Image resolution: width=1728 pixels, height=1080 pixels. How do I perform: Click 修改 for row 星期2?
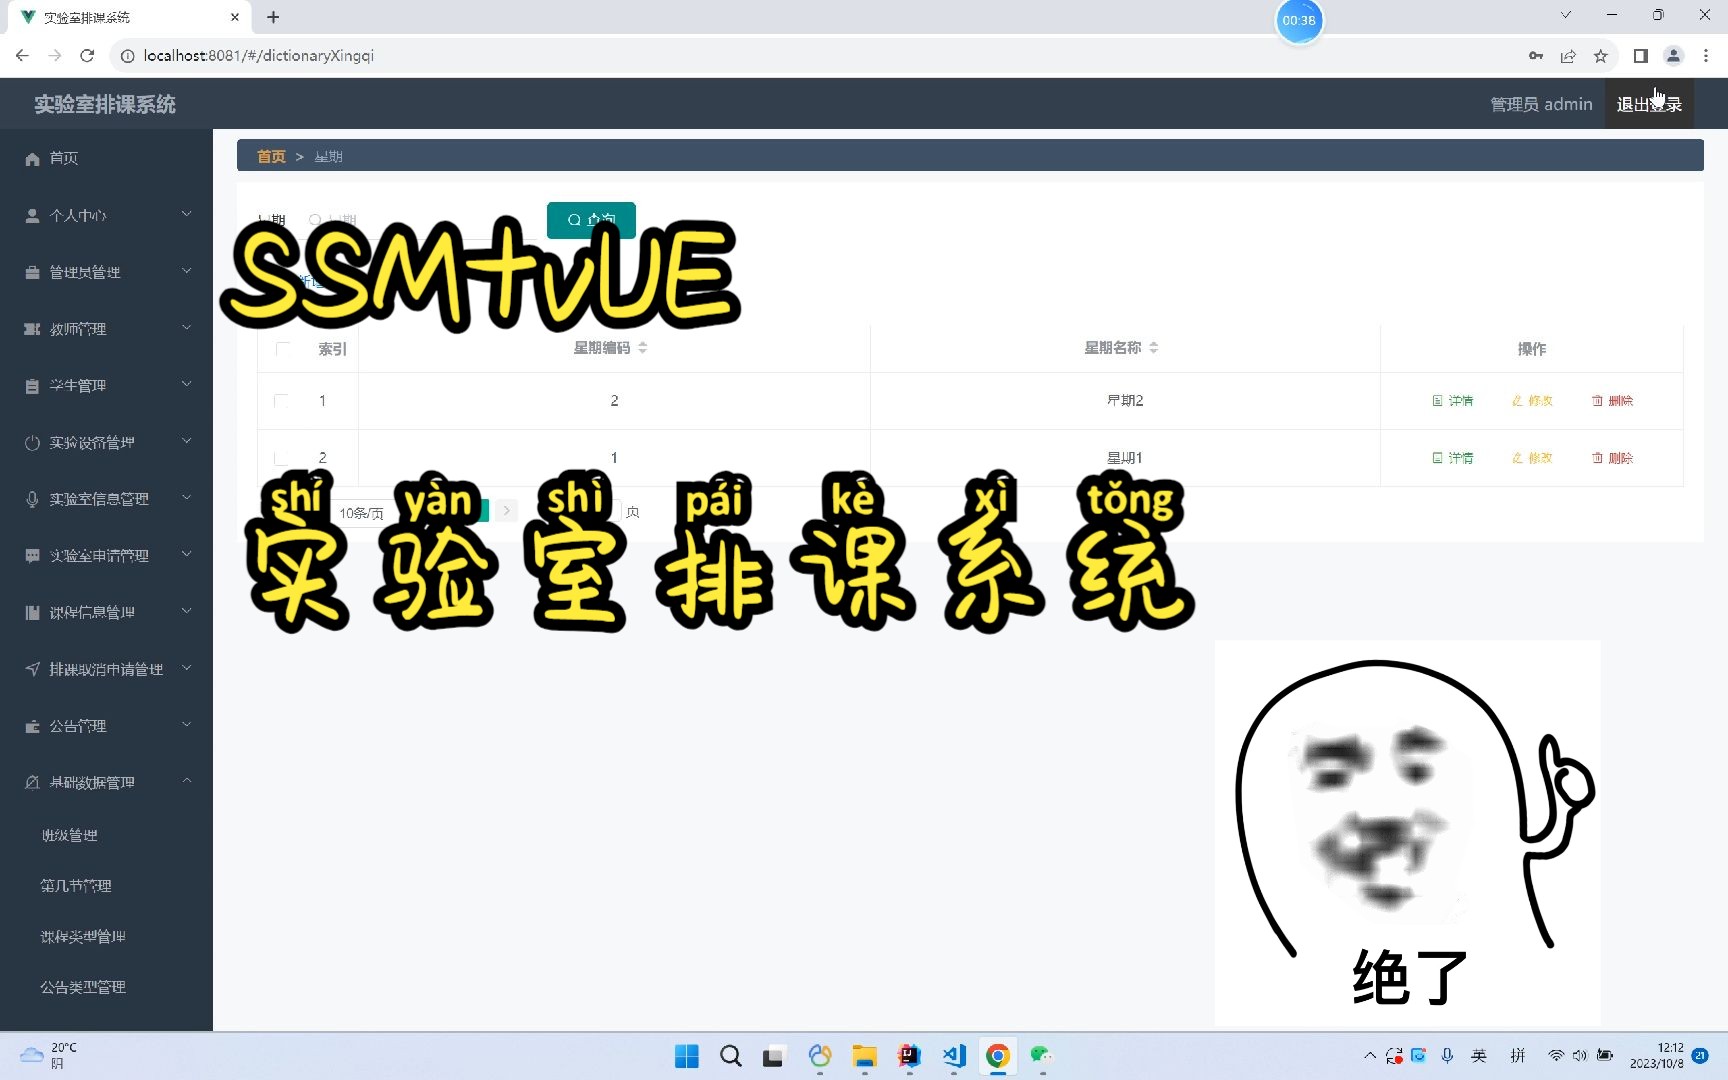pyautogui.click(x=1532, y=401)
